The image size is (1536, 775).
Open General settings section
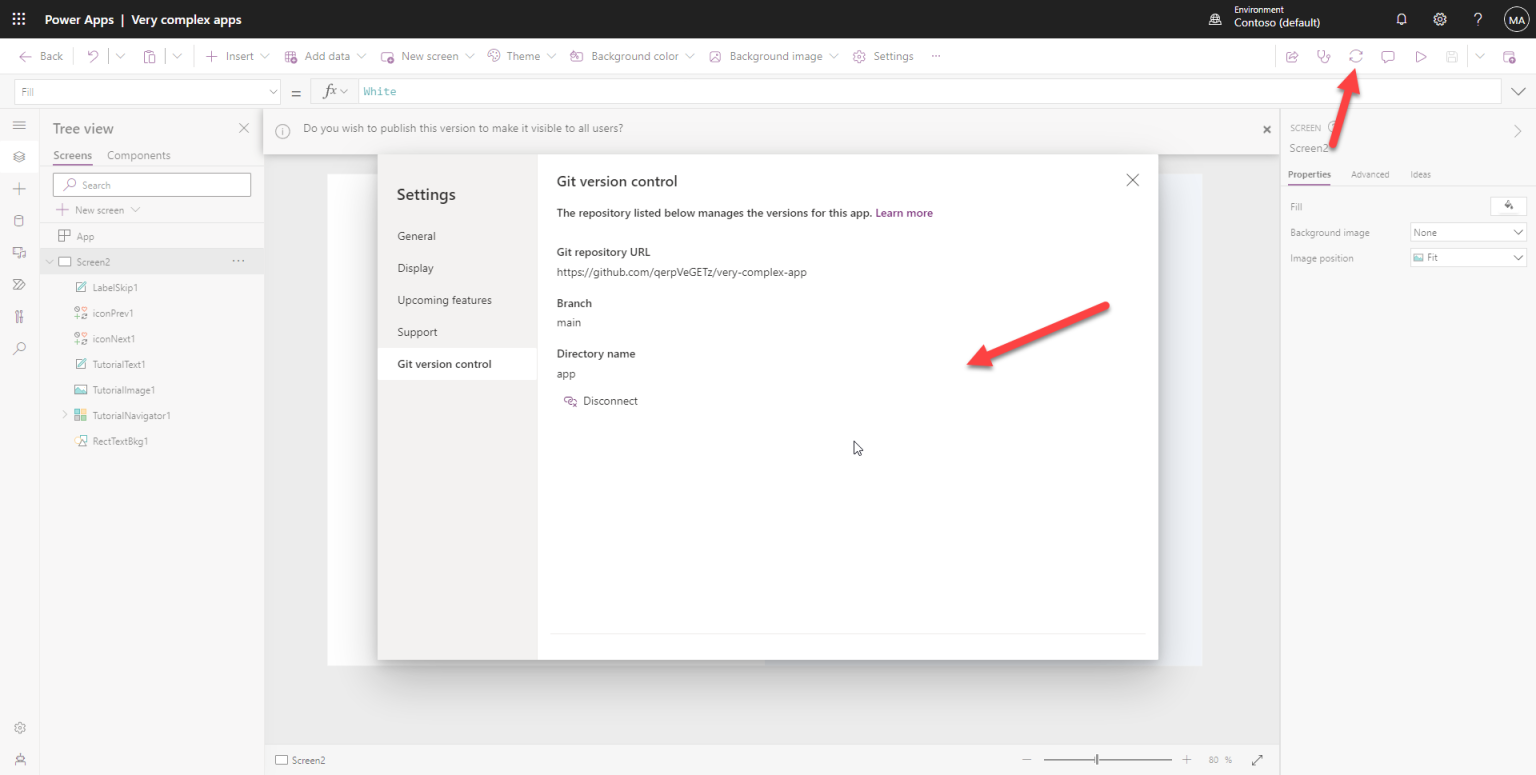(x=457, y=236)
